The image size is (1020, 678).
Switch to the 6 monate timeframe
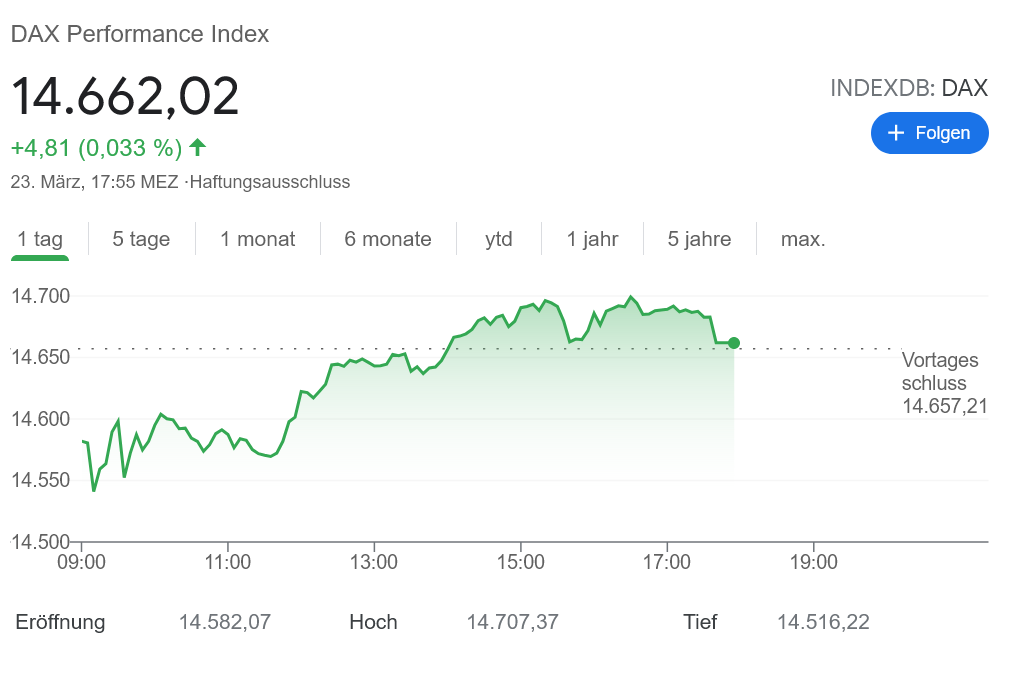click(x=387, y=239)
